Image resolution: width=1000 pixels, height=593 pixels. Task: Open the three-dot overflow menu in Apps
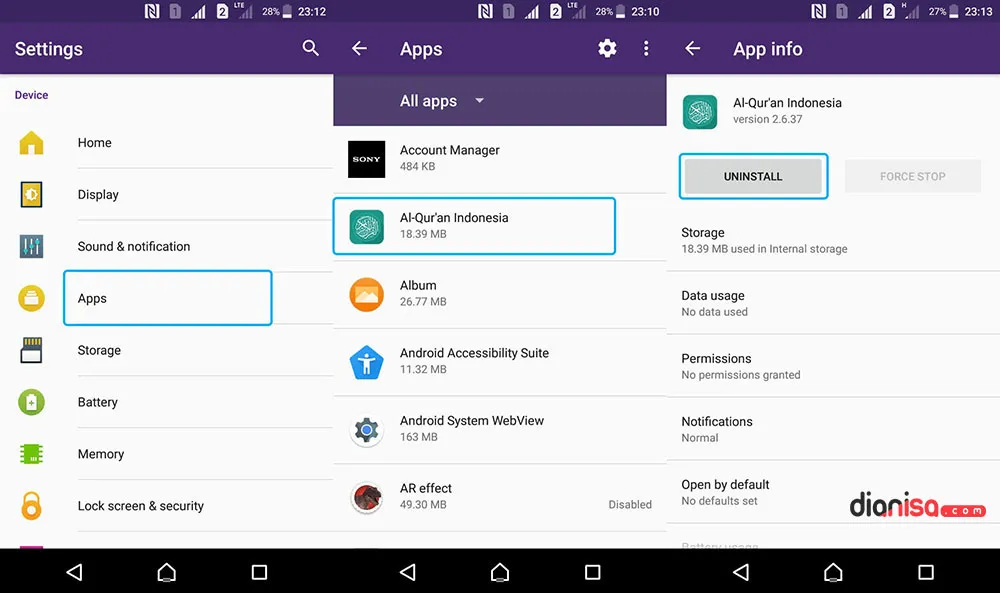(x=646, y=48)
